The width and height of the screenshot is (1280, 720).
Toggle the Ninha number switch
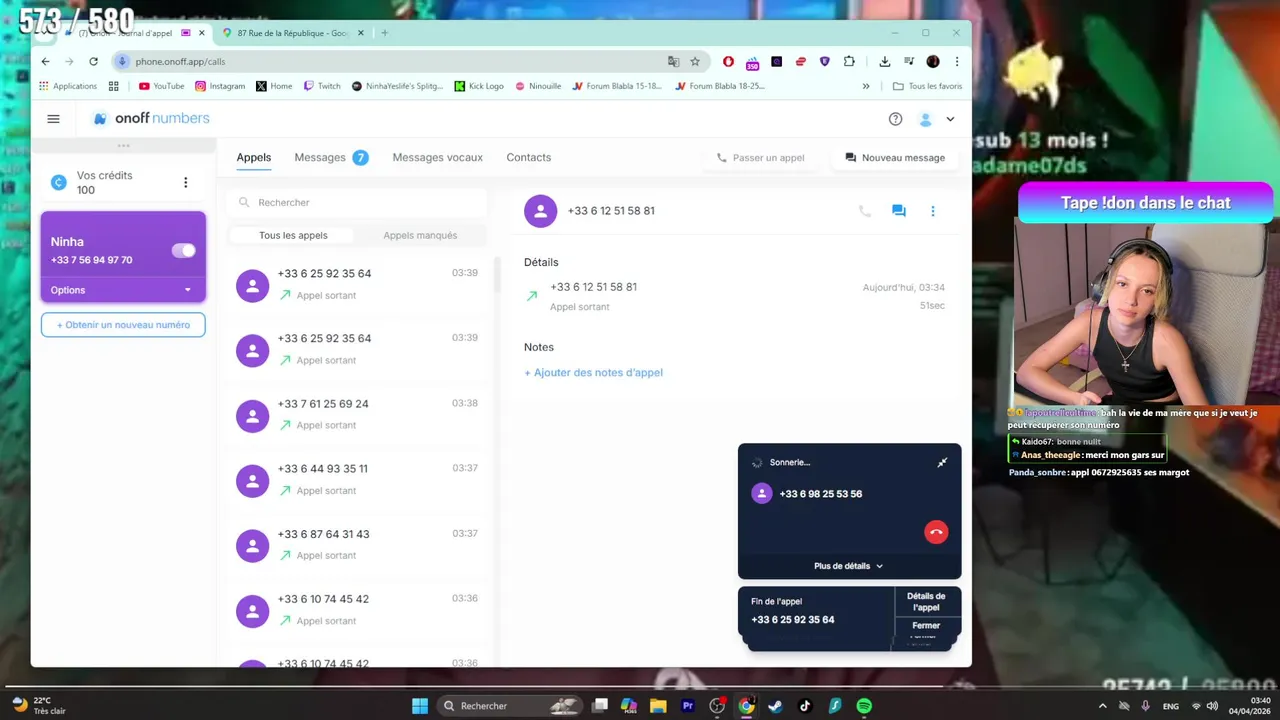pyautogui.click(x=184, y=250)
